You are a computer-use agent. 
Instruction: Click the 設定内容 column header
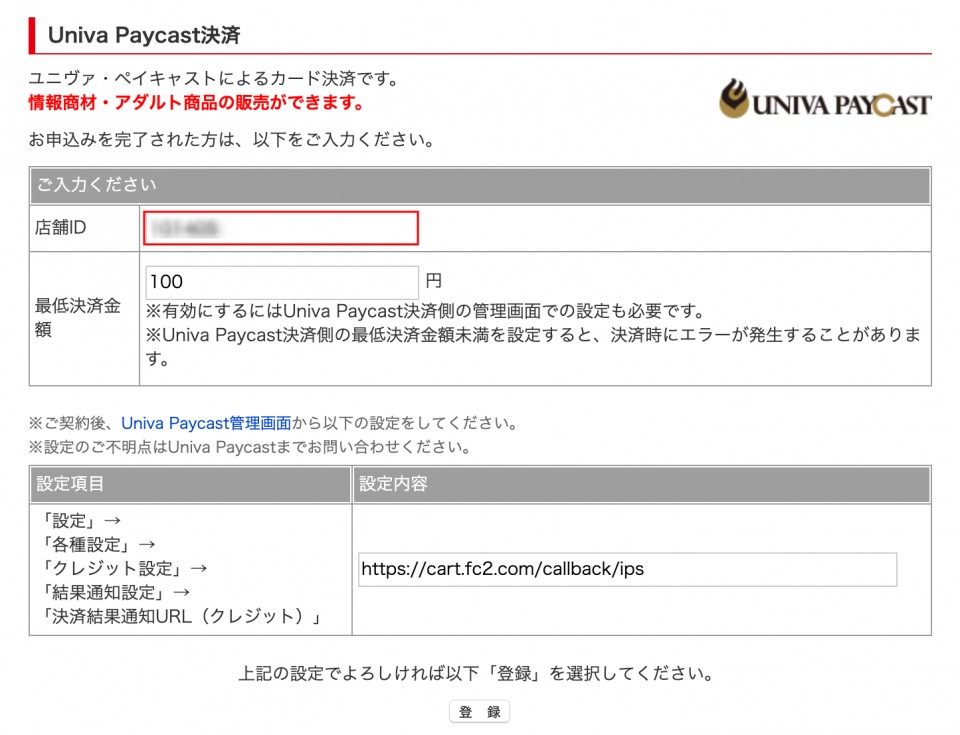[x=642, y=484]
